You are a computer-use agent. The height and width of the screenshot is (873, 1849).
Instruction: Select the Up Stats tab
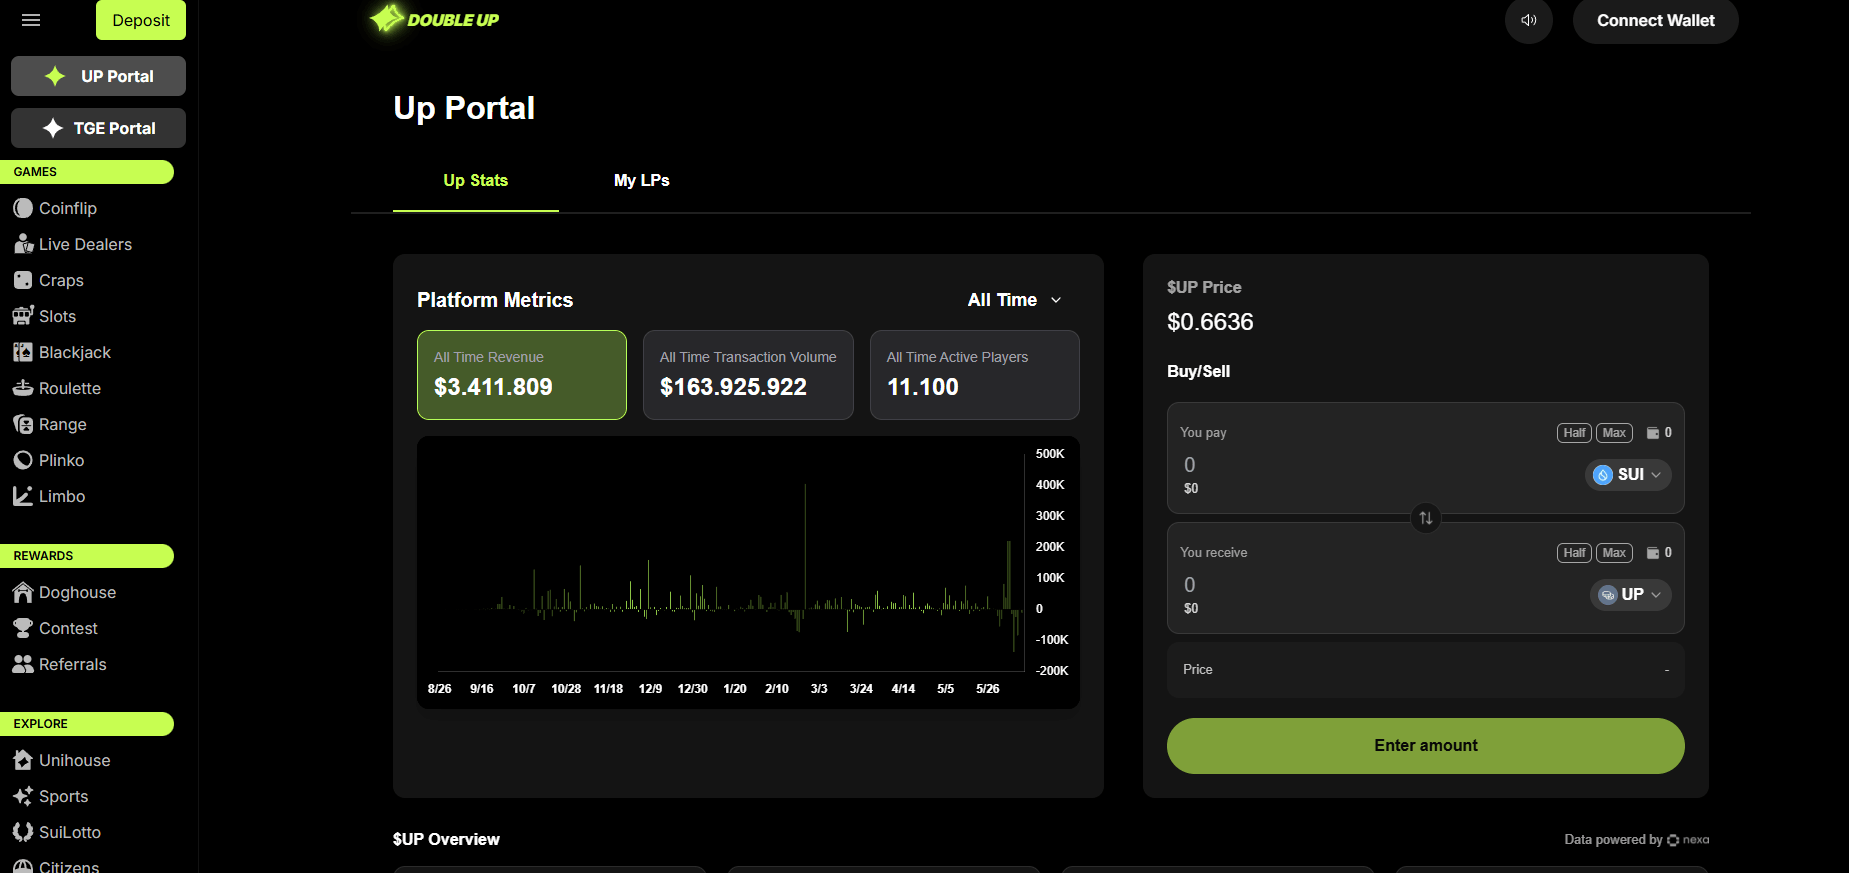pos(475,181)
